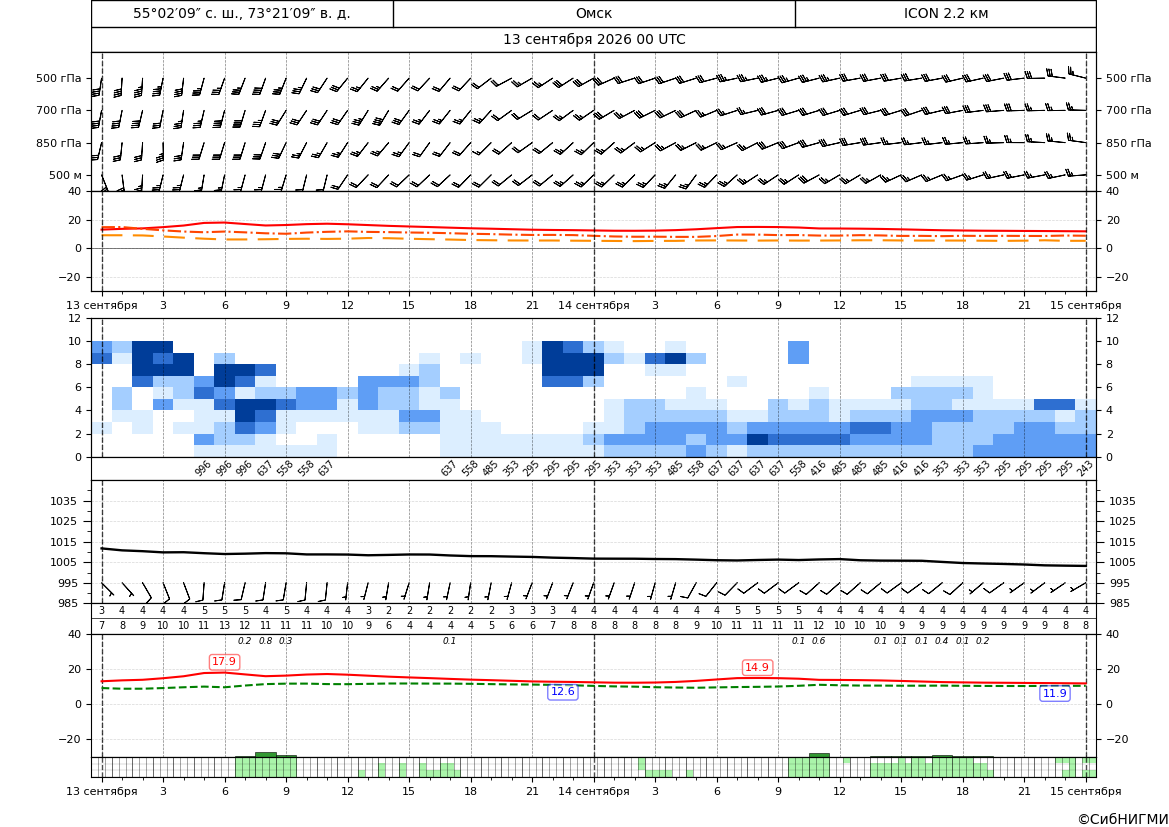Click the ©СибНИГМИ copyright text
The width and height of the screenshot is (1169, 827).
1123,819
